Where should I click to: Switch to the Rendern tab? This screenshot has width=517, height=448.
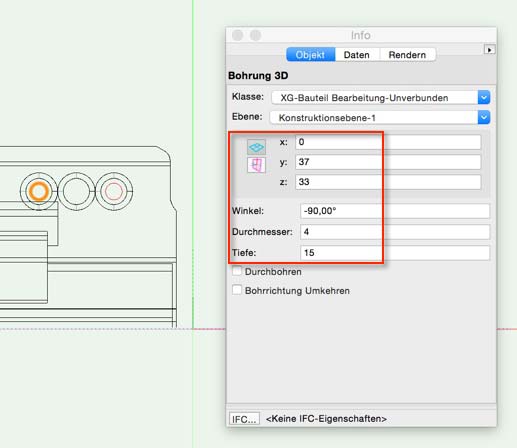[407, 55]
